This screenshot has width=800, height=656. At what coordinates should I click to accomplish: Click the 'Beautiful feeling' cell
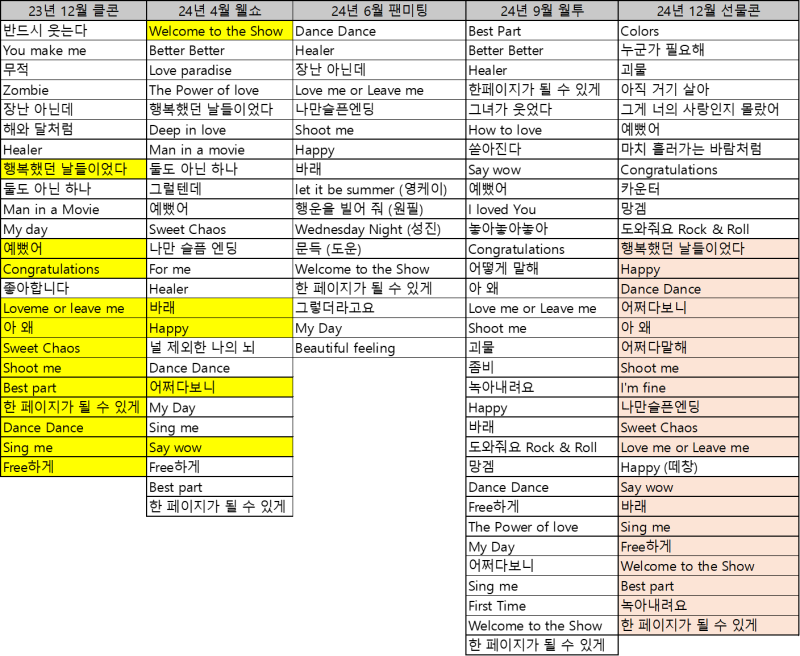click(379, 348)
